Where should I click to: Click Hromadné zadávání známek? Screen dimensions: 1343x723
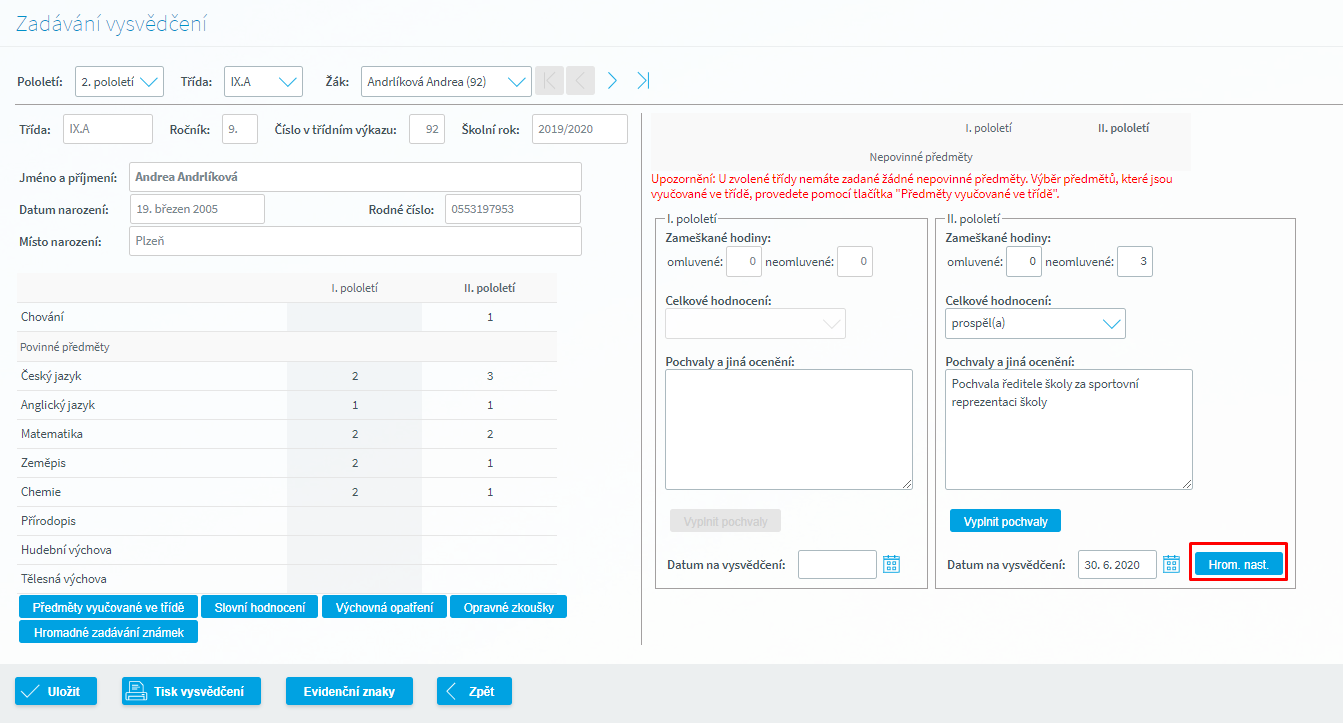tap(108, 632)
